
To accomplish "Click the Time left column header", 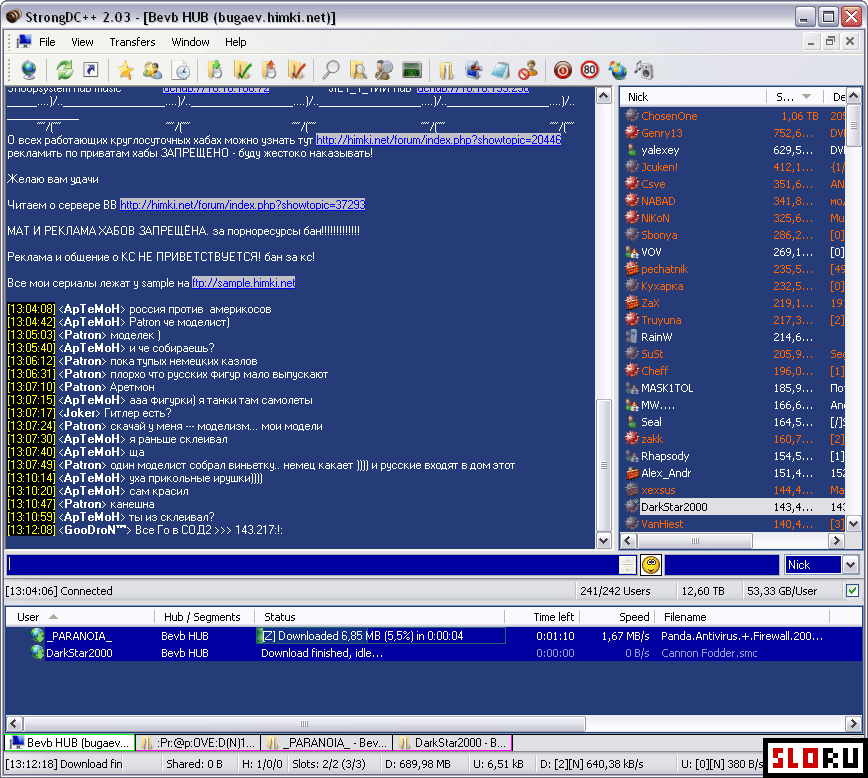I will (x=542, y=617).
